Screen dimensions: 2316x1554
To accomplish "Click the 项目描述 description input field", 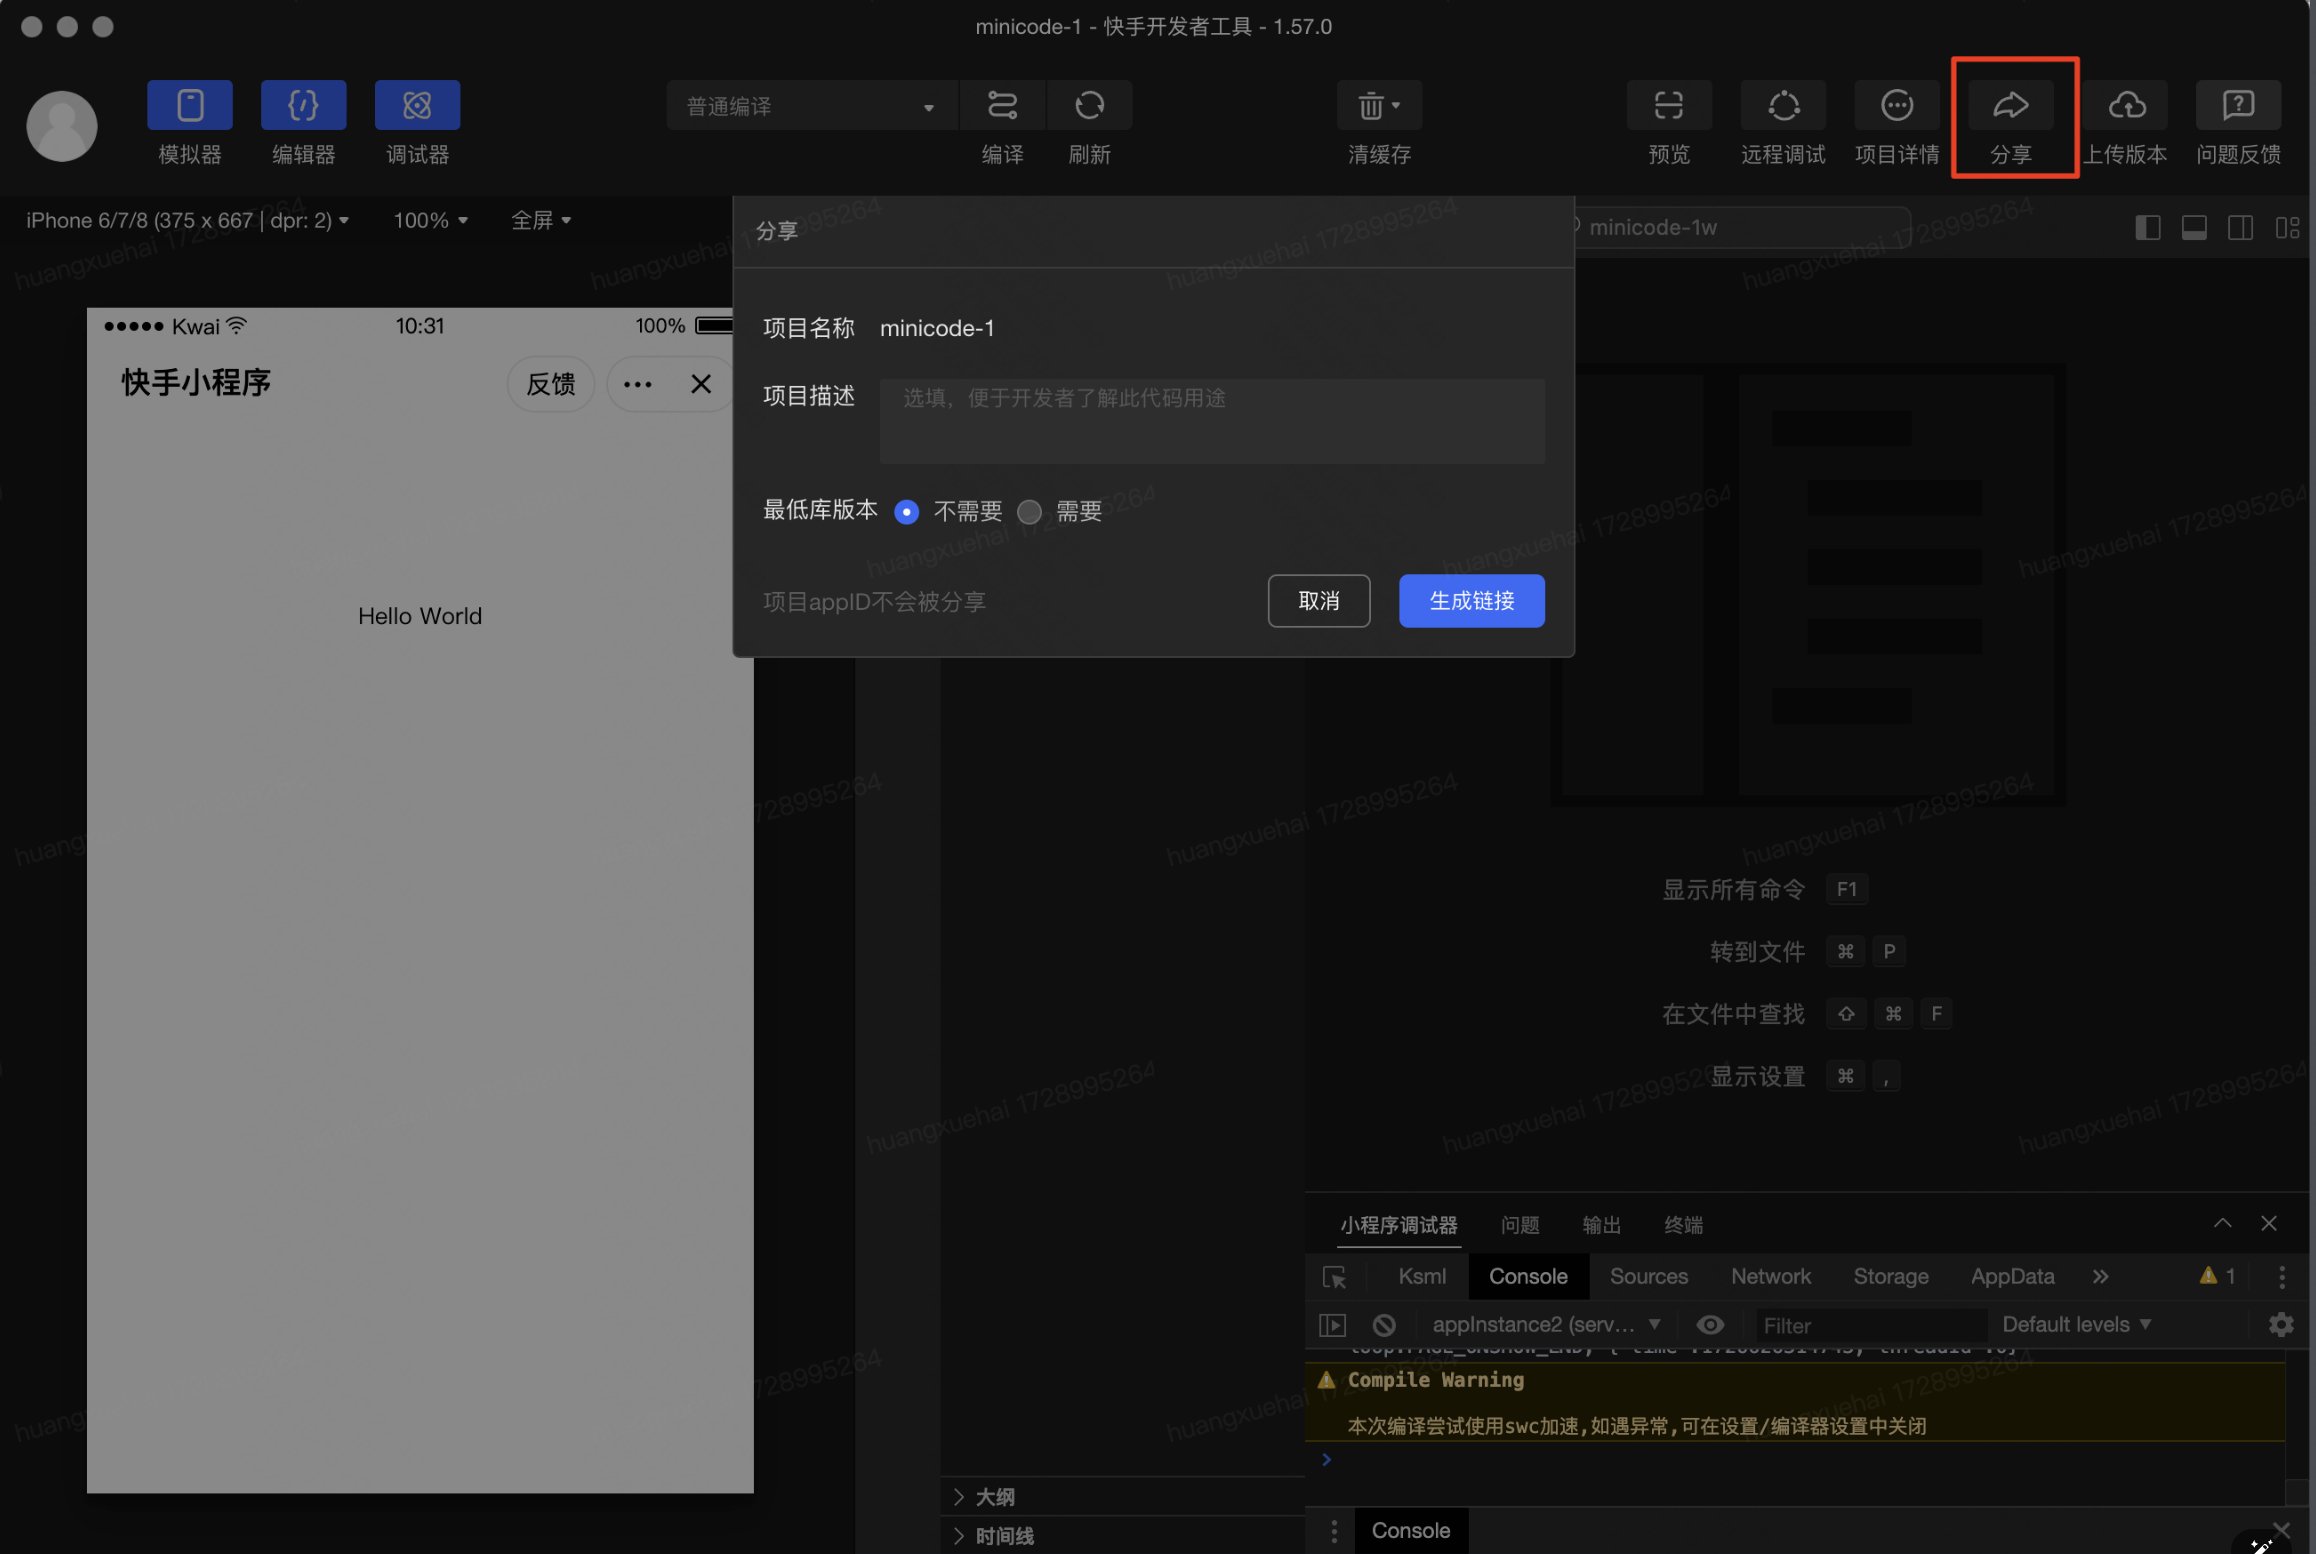I will point(1212,421).
